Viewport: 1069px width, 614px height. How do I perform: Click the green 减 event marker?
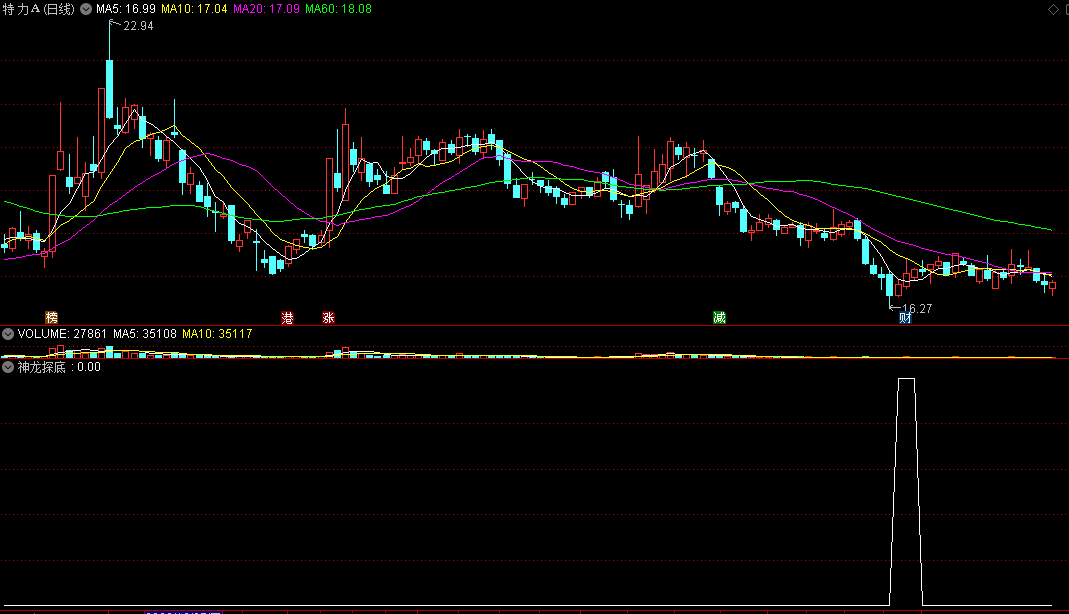pyautogui.click(x=719, y=318)
